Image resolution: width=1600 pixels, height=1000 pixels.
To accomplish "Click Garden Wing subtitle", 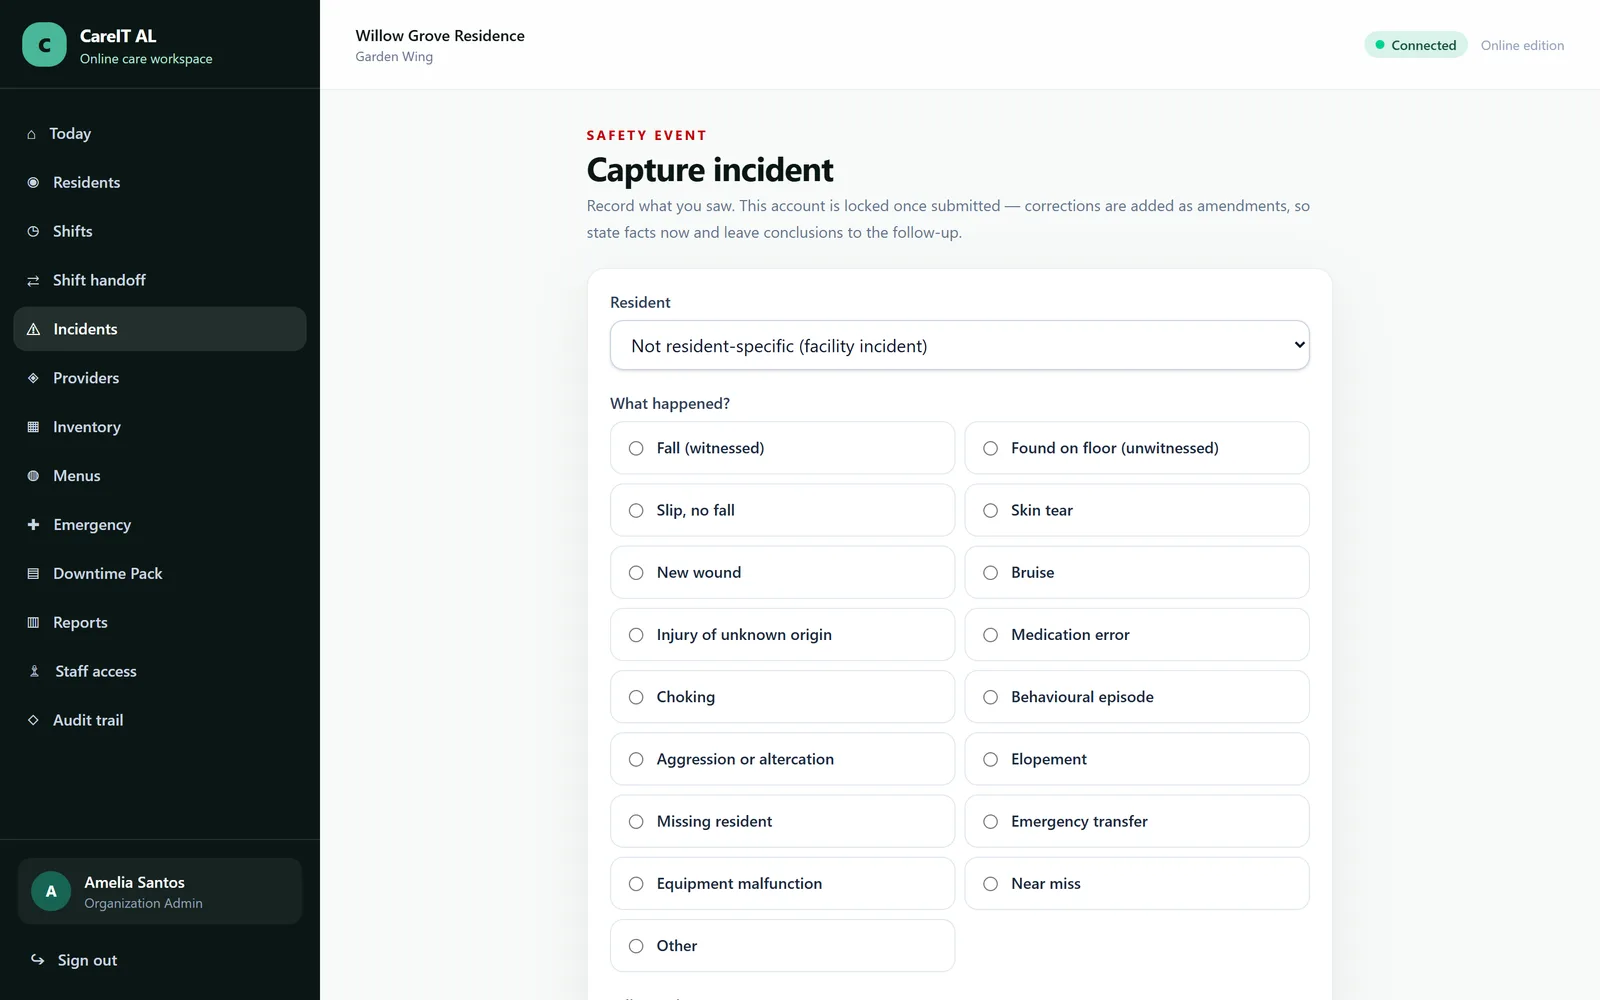I will [394, 57].
